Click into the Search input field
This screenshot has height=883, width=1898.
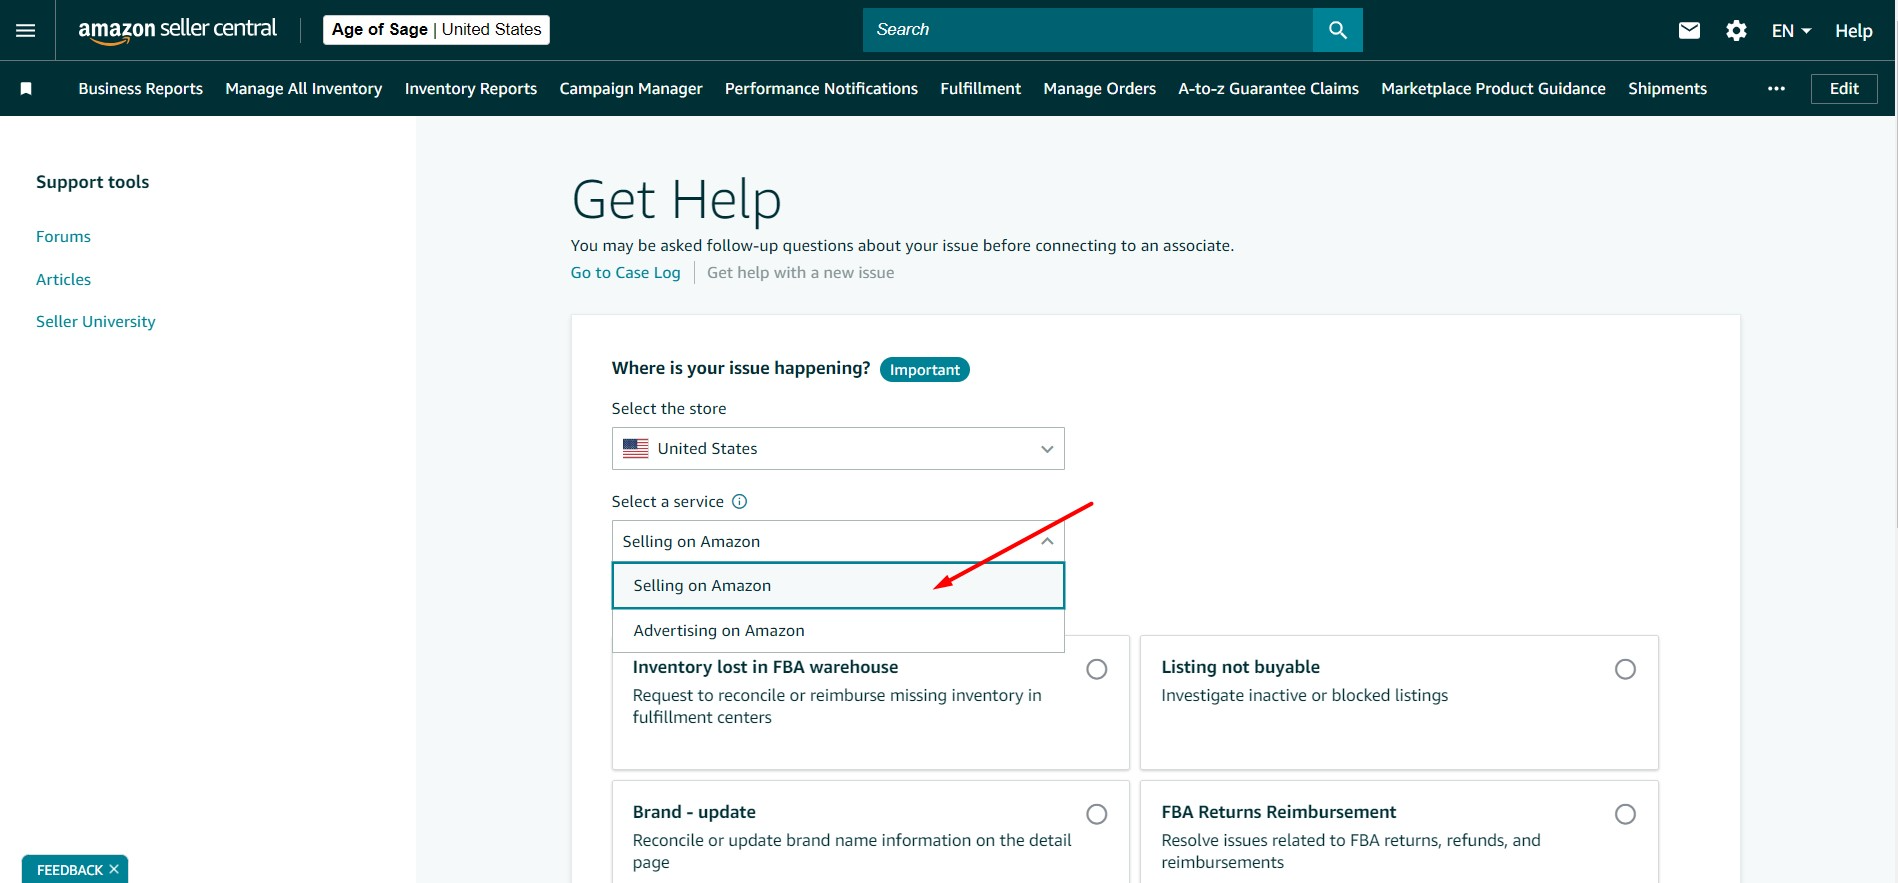click(1088, 30)
